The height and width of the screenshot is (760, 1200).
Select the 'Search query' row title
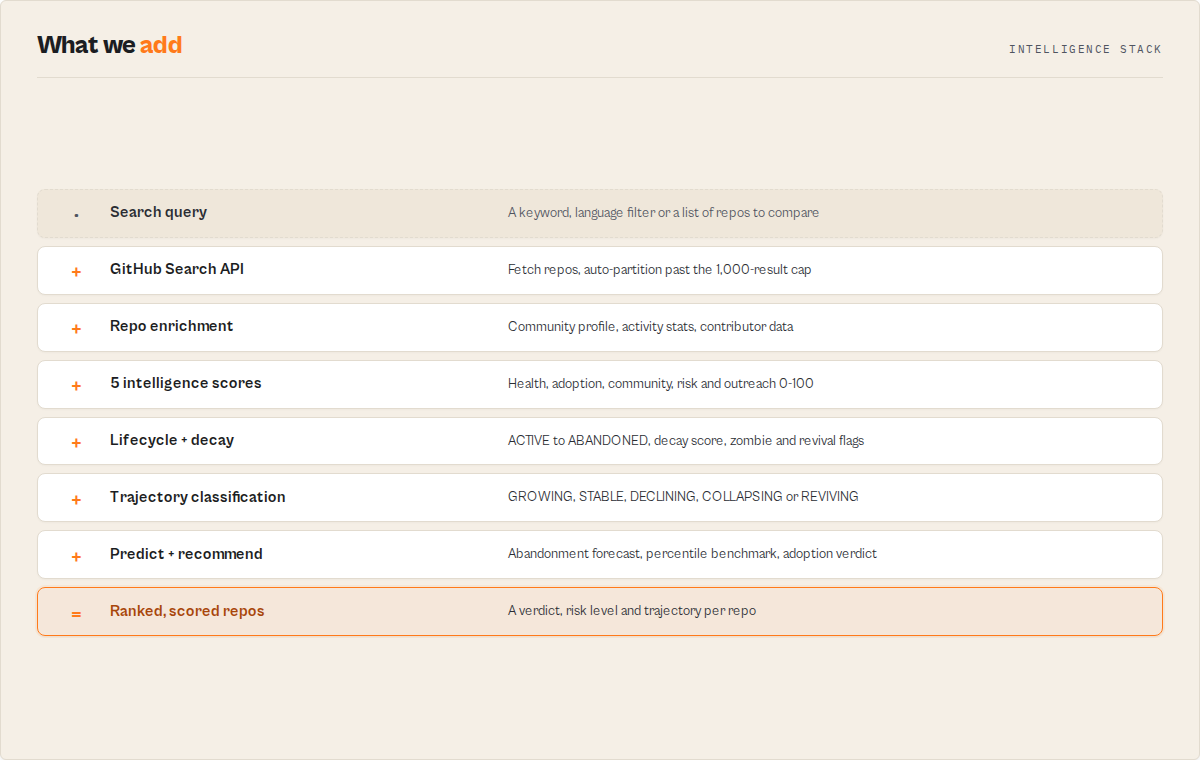click(x=158, y=212)
